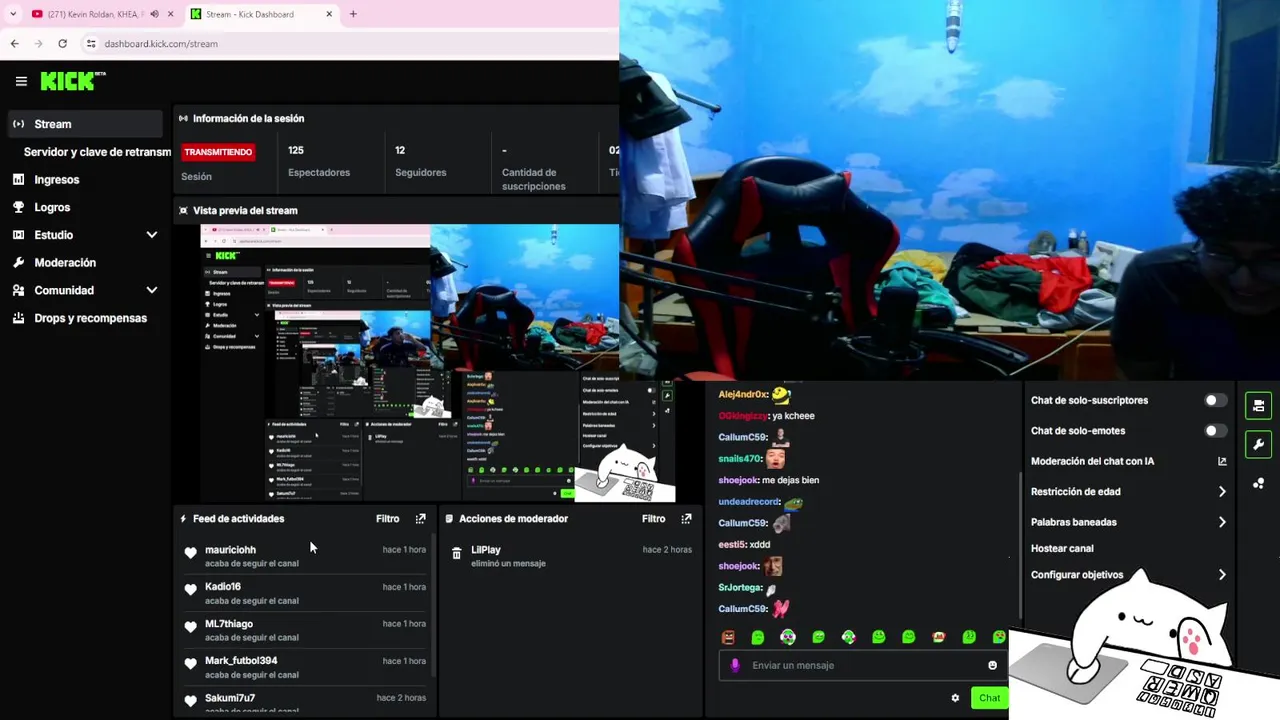
Task: Open chat settings gear beside Chat button
Action: [955, 698]
